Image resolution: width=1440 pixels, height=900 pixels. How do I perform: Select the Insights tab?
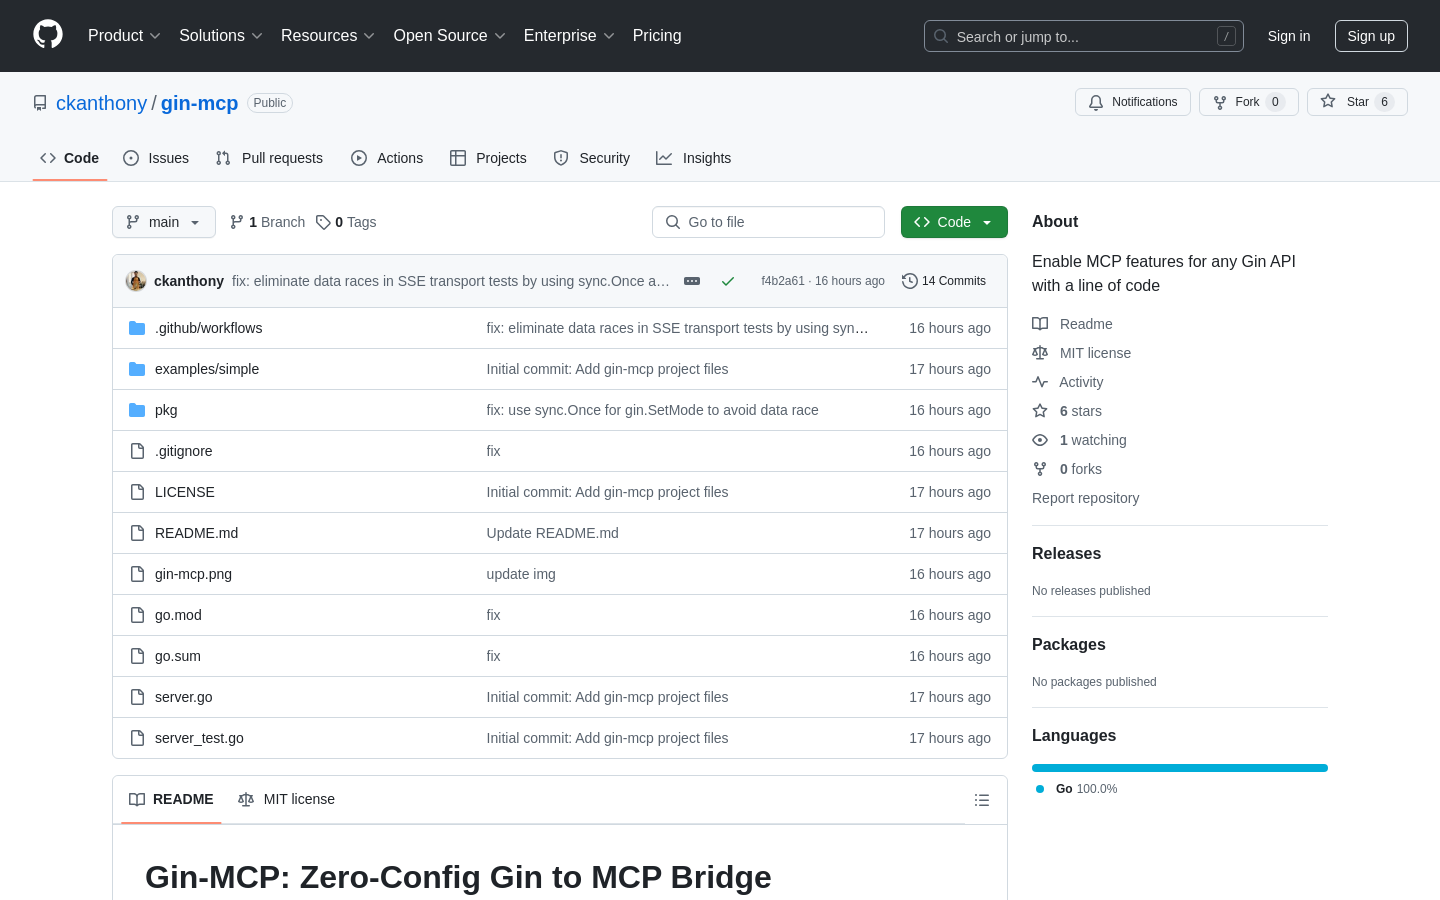pyautogui.click(x=694, y=158)
